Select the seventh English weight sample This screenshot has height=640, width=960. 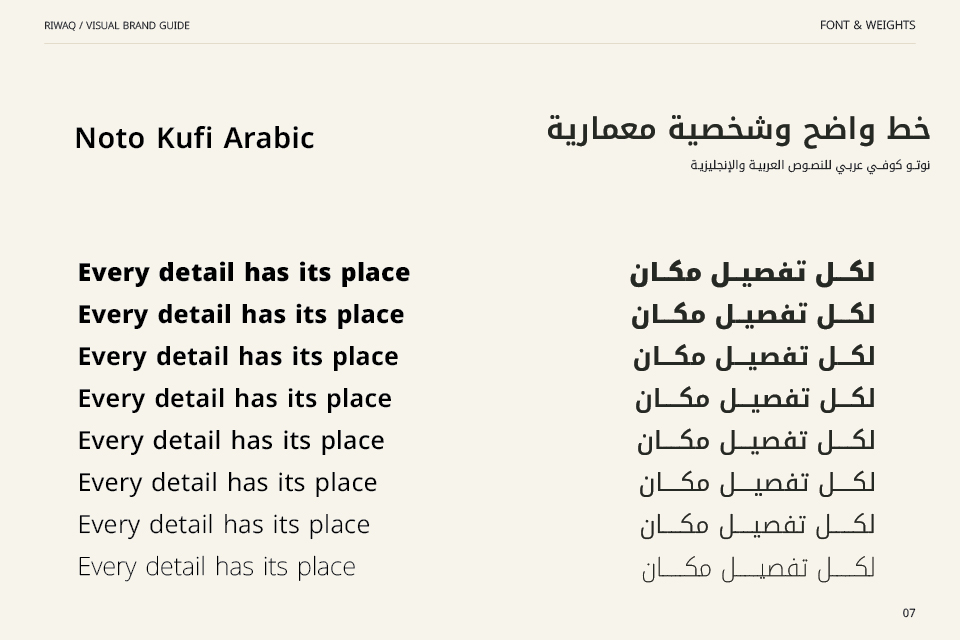[x=223, y=525]
